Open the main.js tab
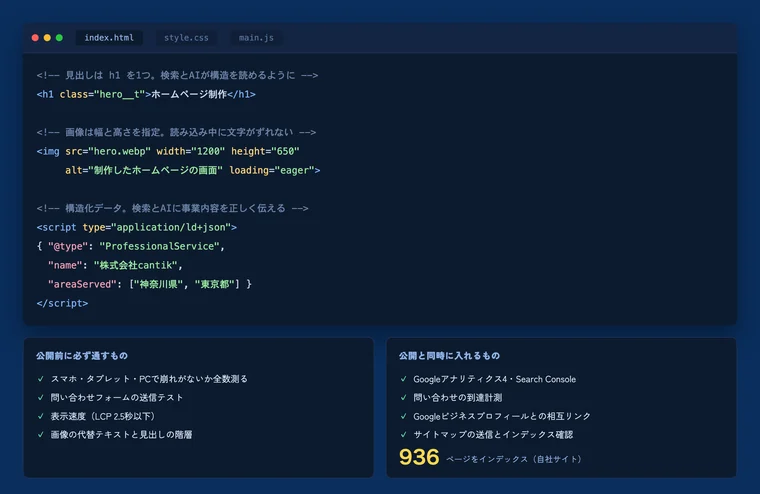760x494 pixels. coord(256,38)
